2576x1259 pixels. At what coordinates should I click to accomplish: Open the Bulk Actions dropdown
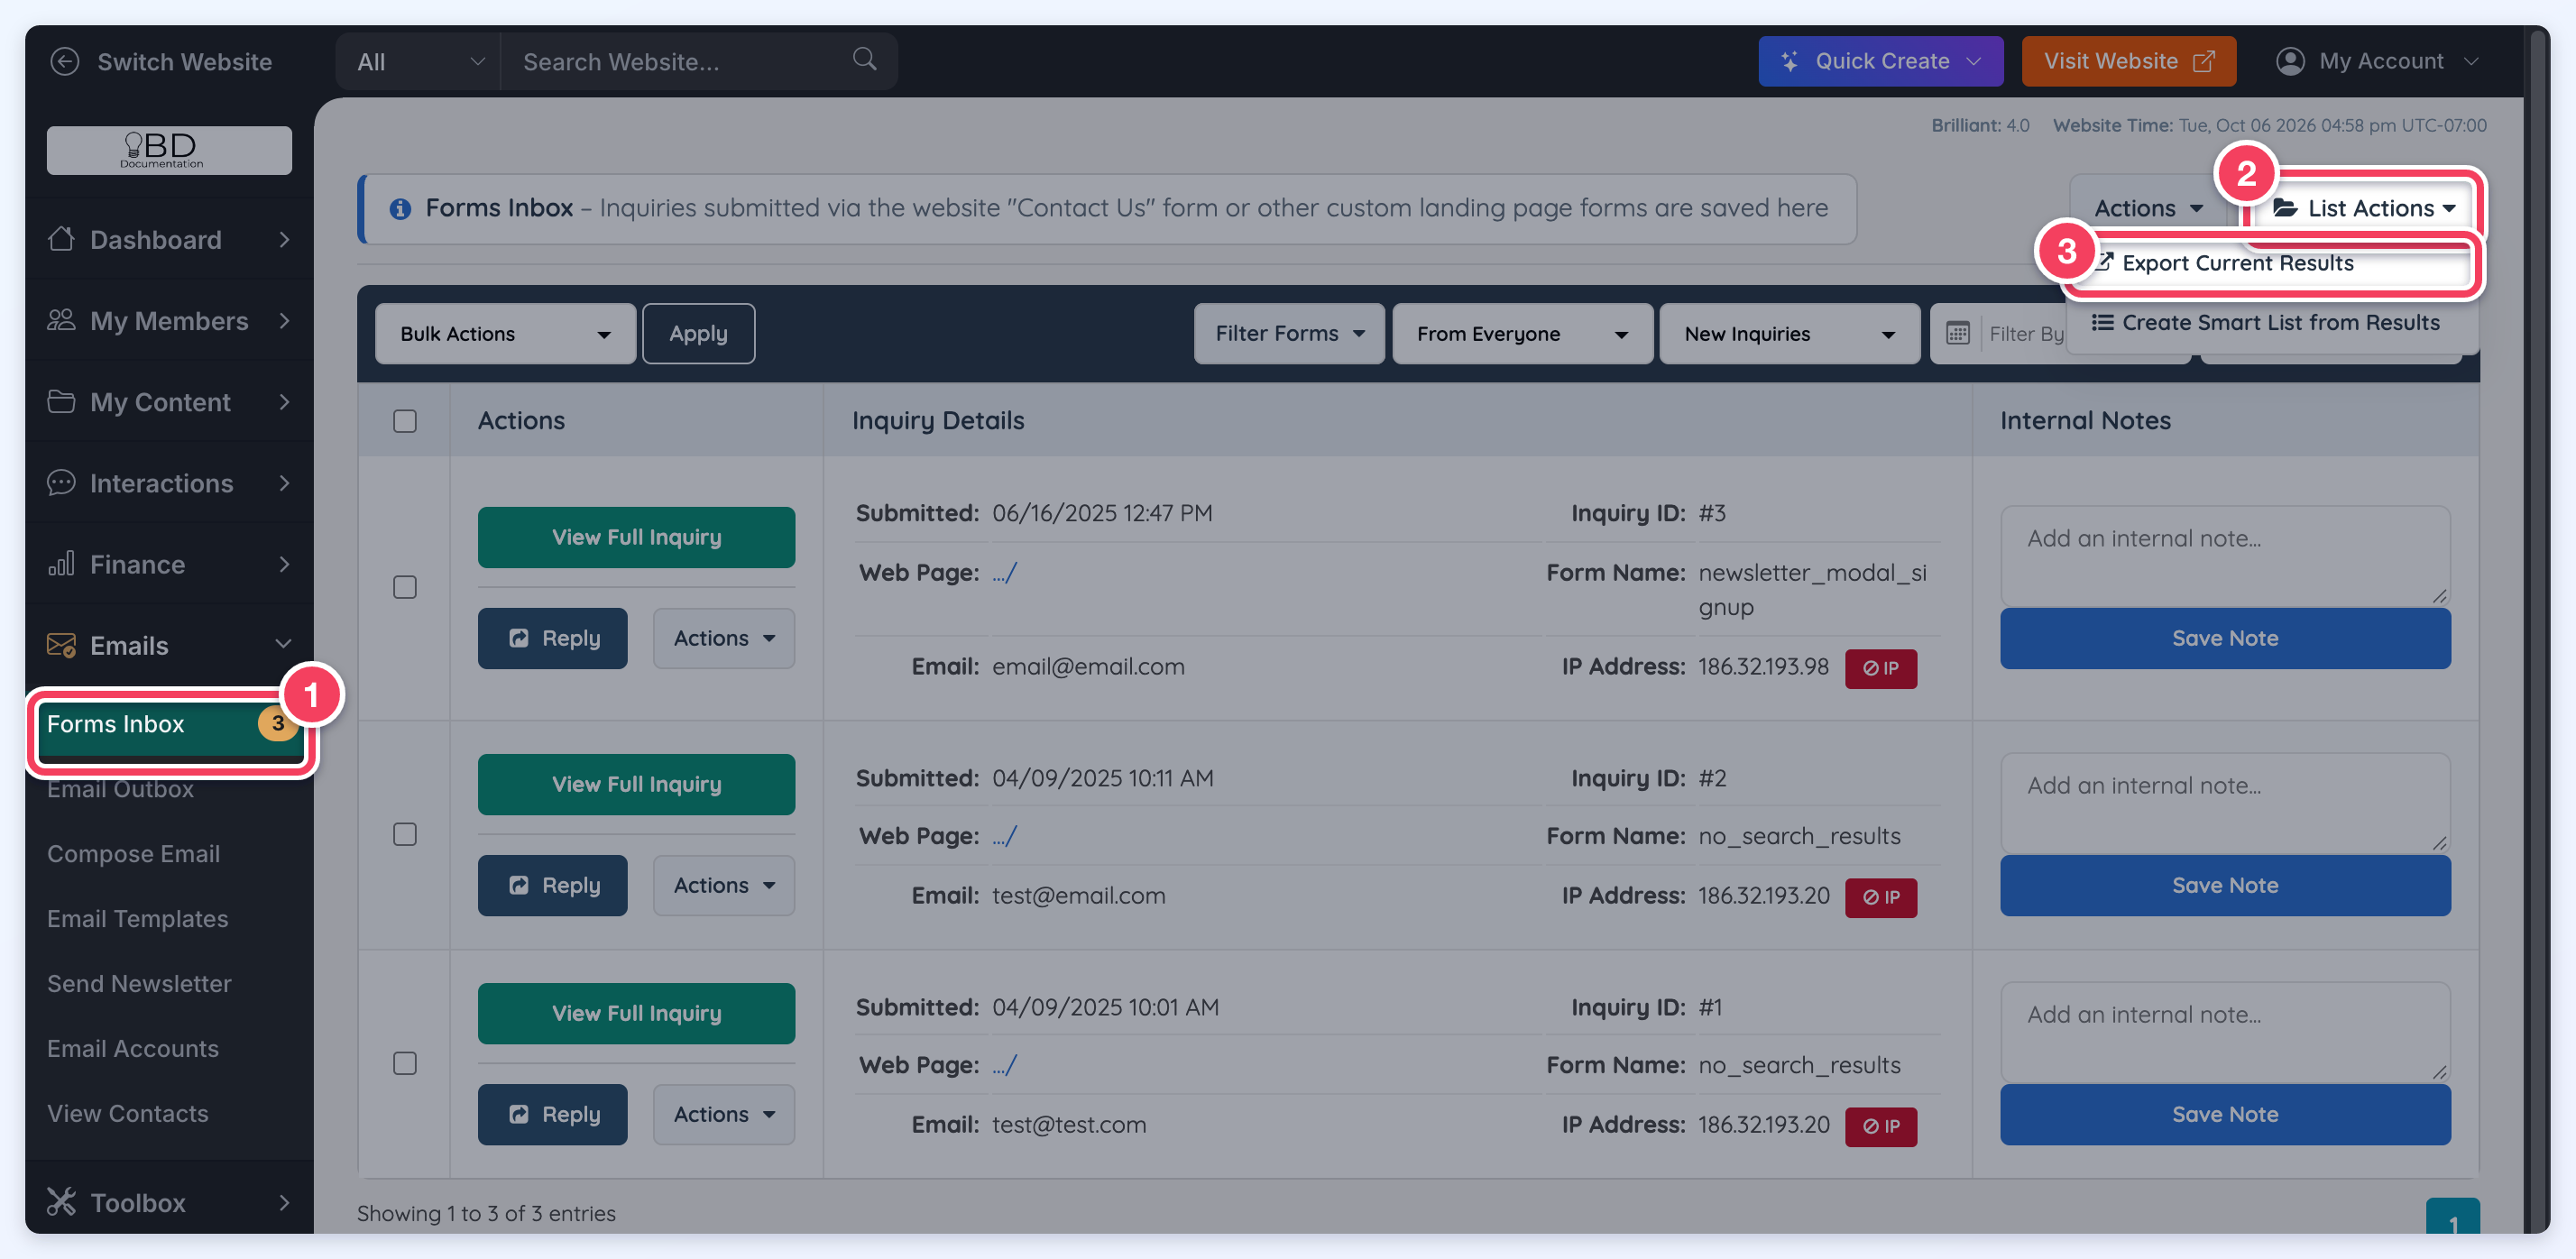click(x=505, y=333)
